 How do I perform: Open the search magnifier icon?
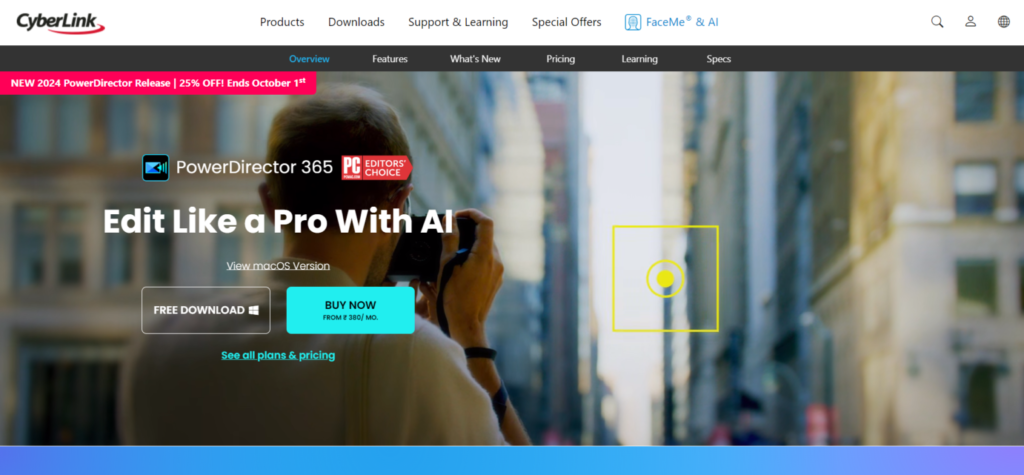pyautogui.click(x=937, y=22)
